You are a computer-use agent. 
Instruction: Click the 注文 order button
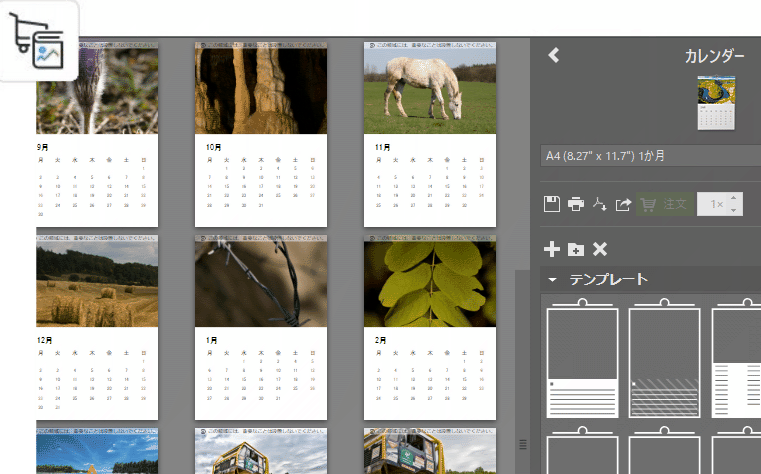pos(664,204)
